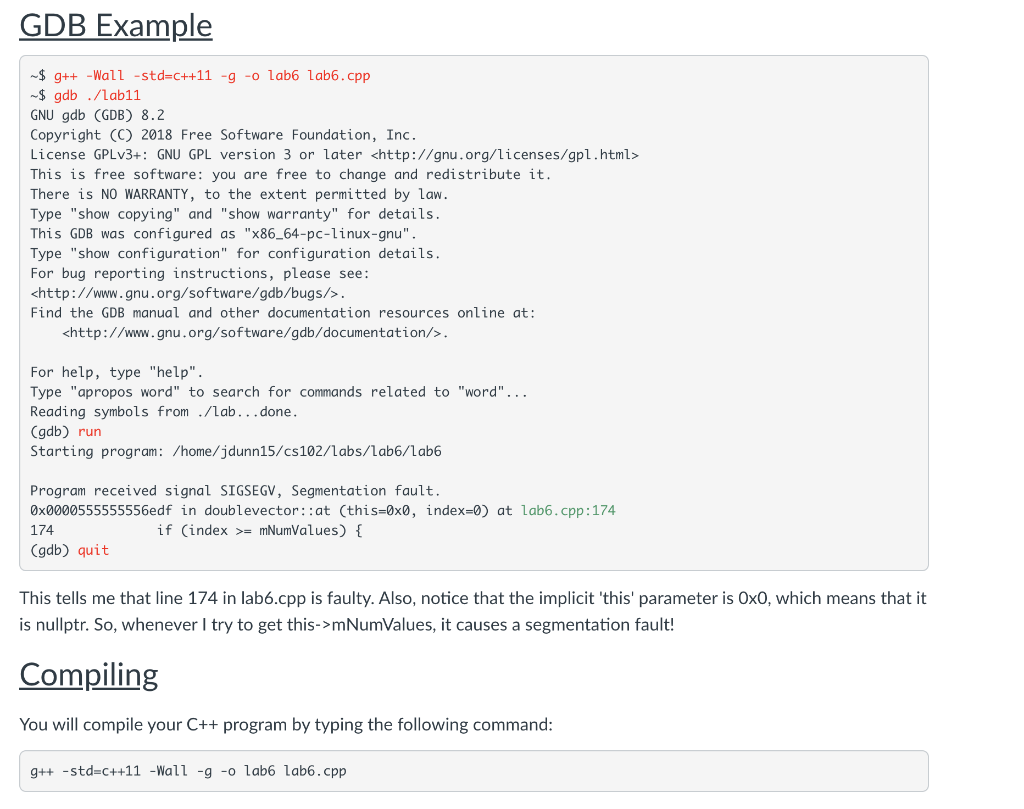The width and height of the screenshot is (1024, 809).
Task: Click the gnu.org/software/gdb/bugs URL
Action: [188, 293]
